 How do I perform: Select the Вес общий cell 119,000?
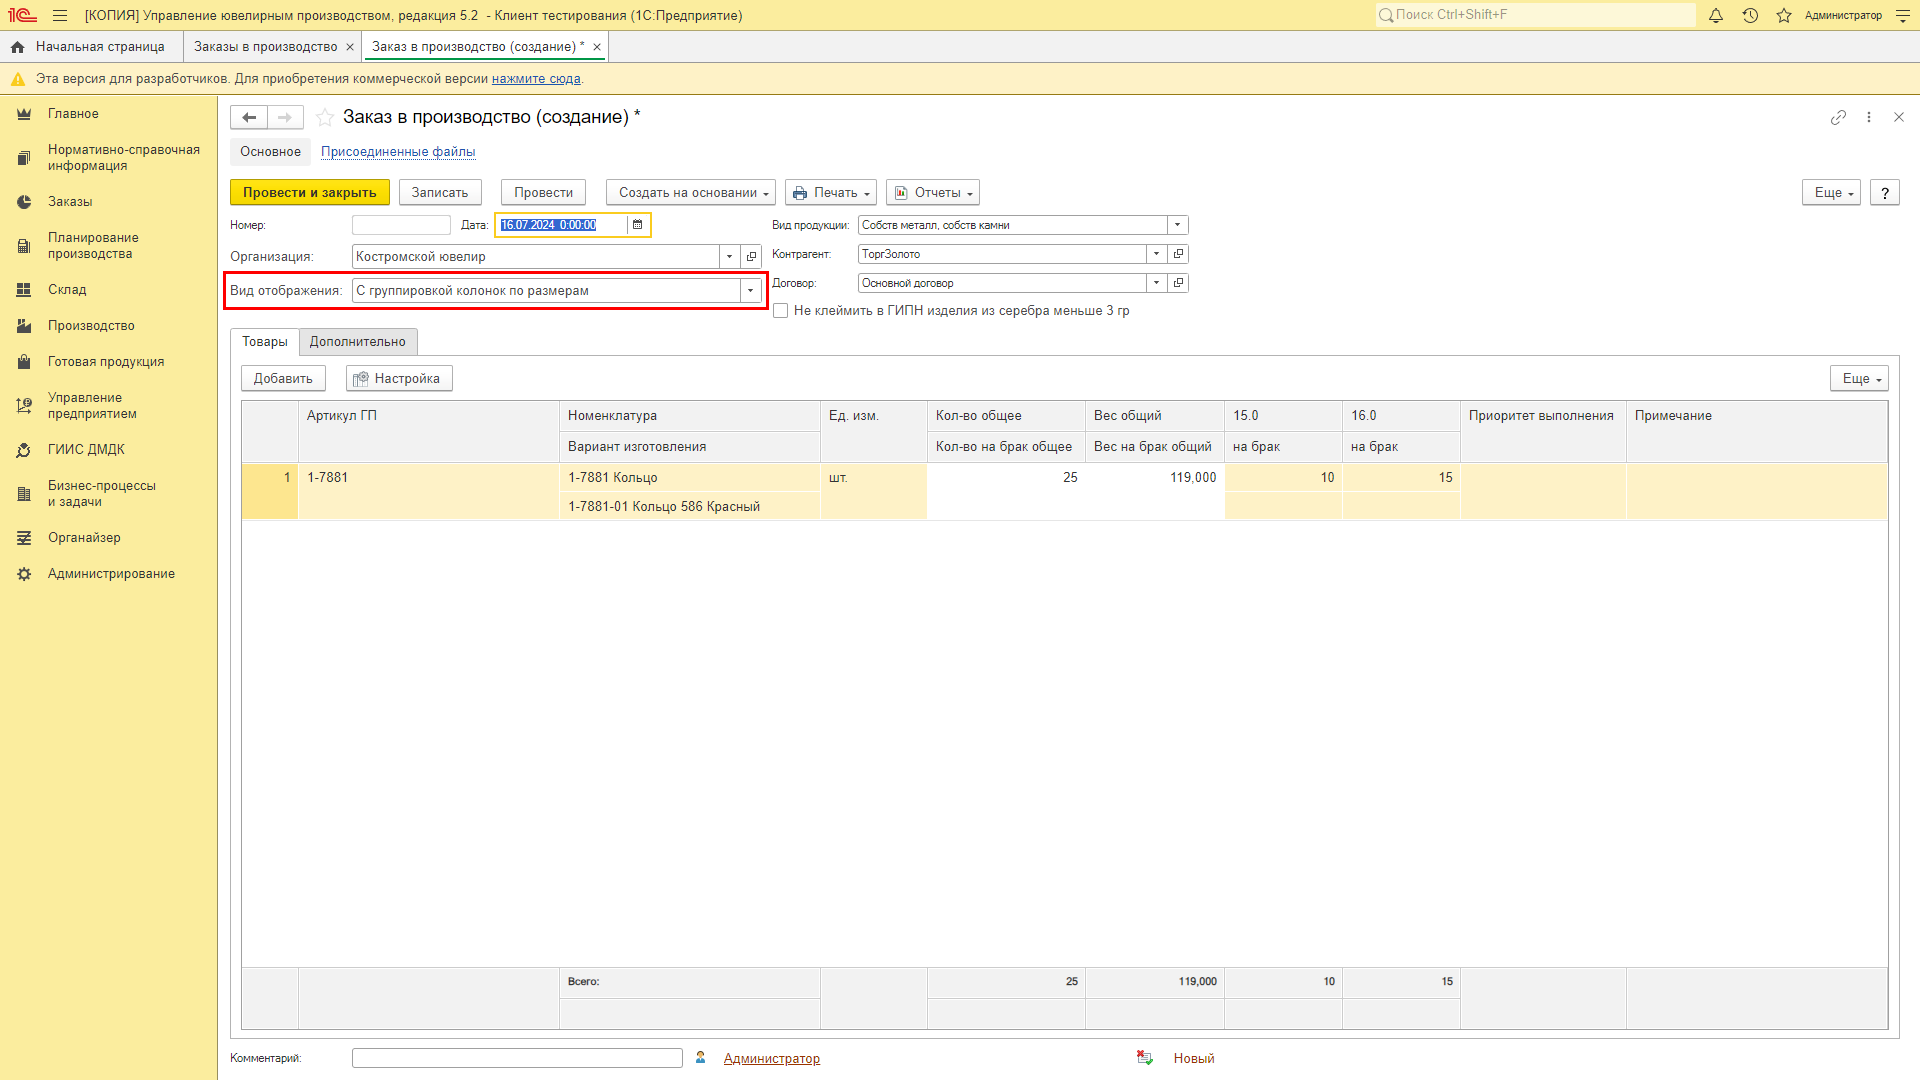pos(1155,478)
